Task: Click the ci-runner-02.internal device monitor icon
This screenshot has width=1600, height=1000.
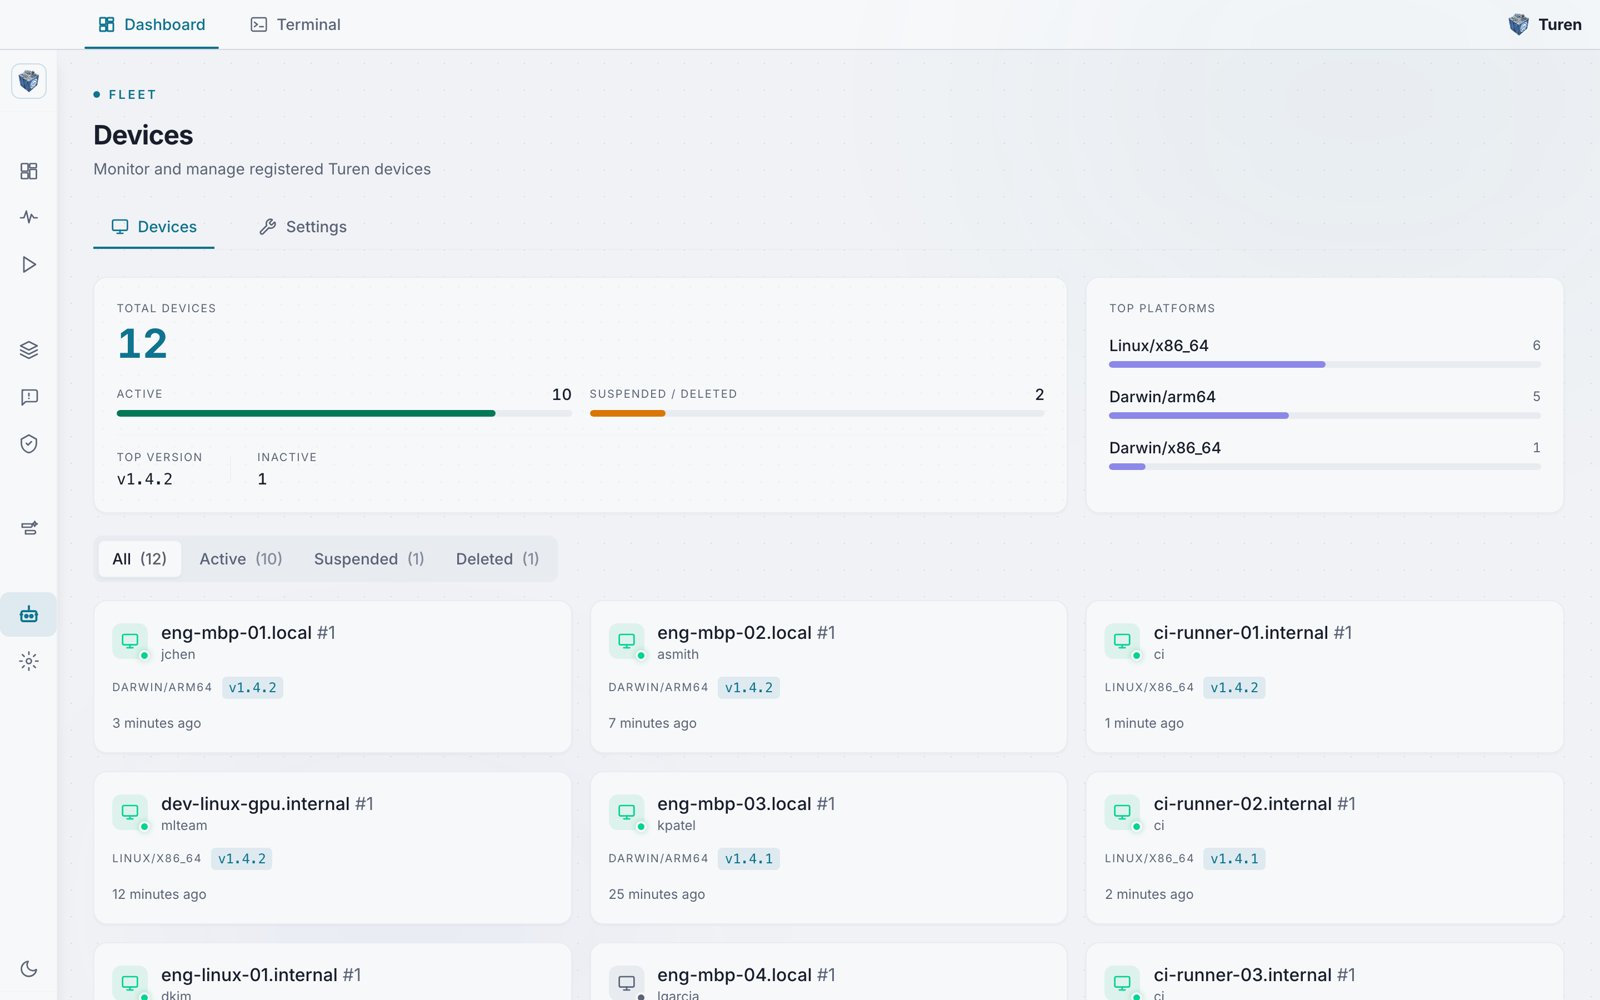Action: 1122,812
